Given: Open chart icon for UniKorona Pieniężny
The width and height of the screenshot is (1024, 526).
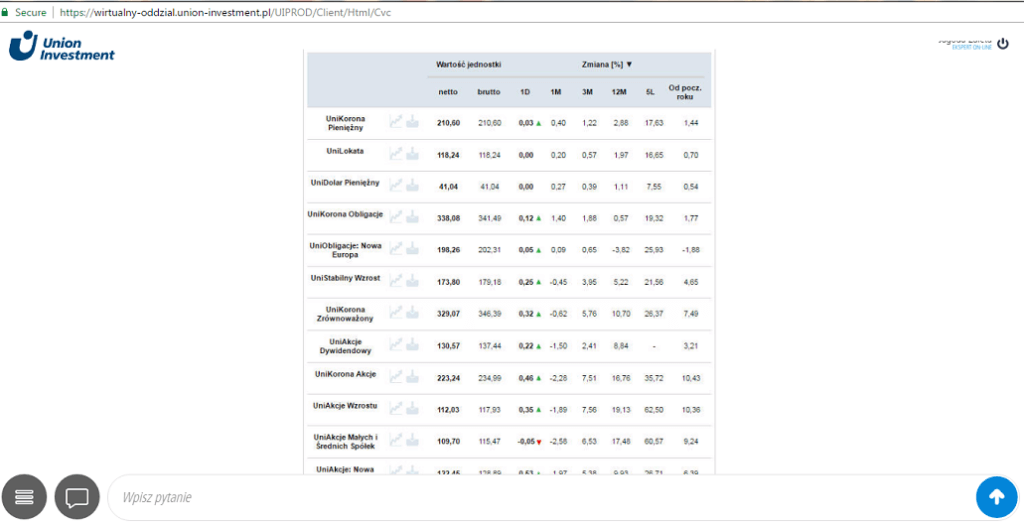Looking at the screenshot, I should (x=397, y=122).
